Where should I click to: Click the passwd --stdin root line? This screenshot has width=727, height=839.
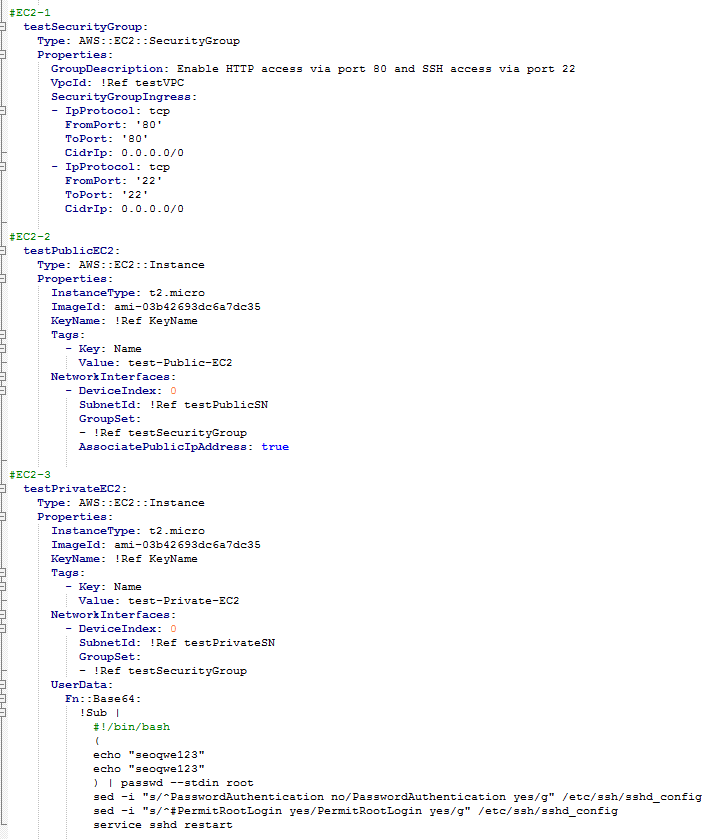click(x=173, y=783)
